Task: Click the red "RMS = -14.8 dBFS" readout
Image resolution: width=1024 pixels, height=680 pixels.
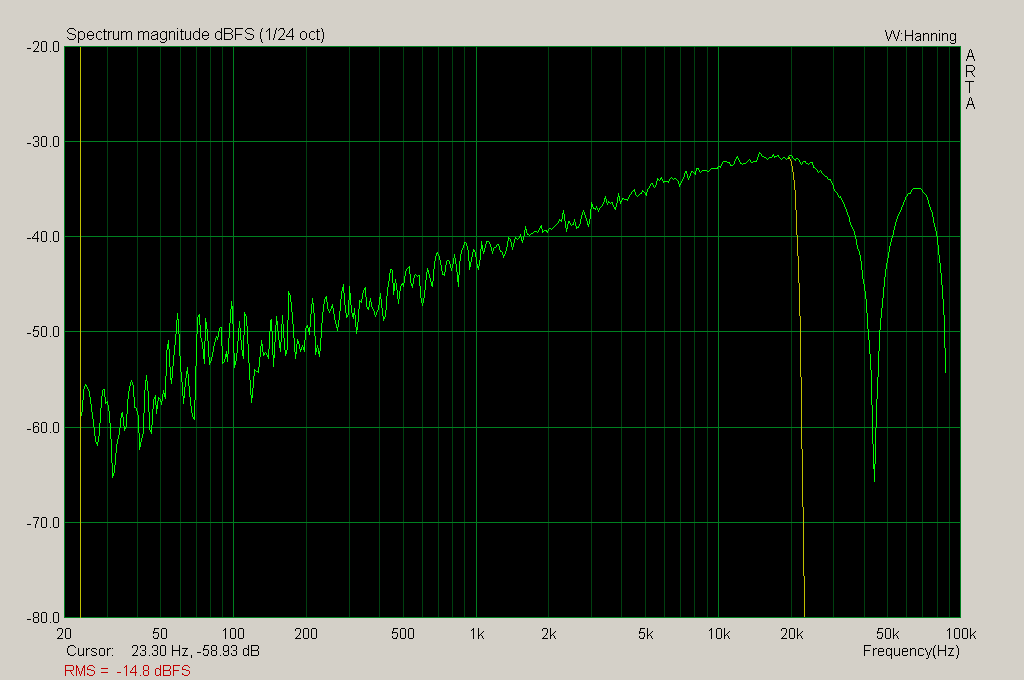Action: 127,671
